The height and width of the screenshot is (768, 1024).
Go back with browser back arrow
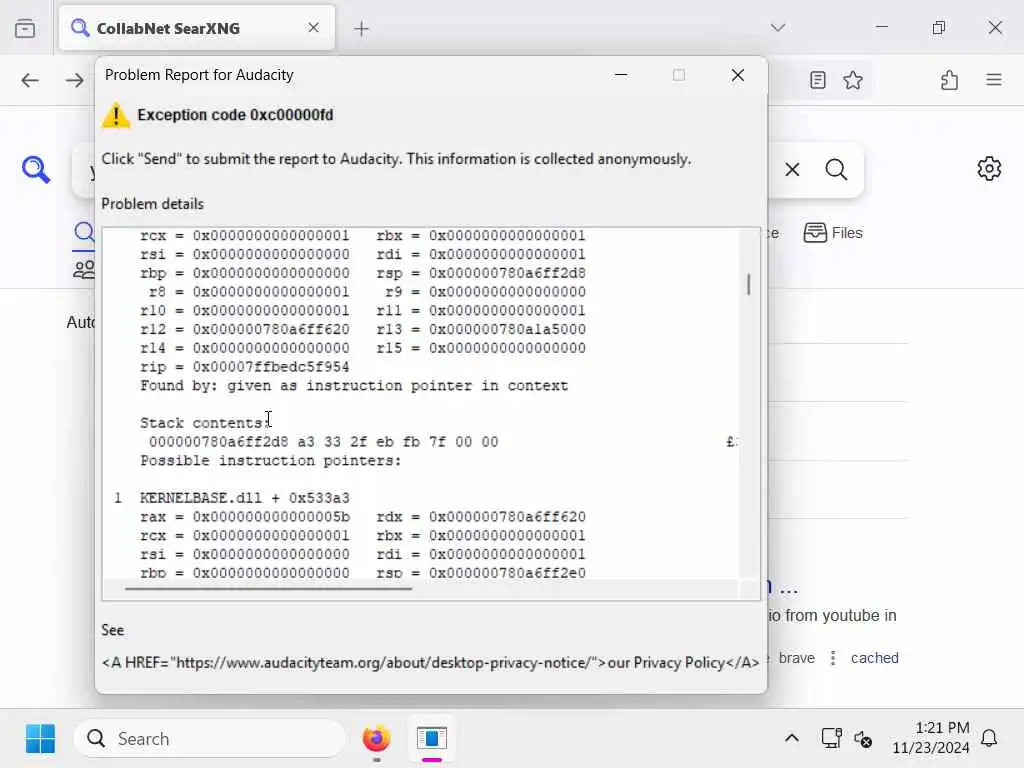(30, 80)
